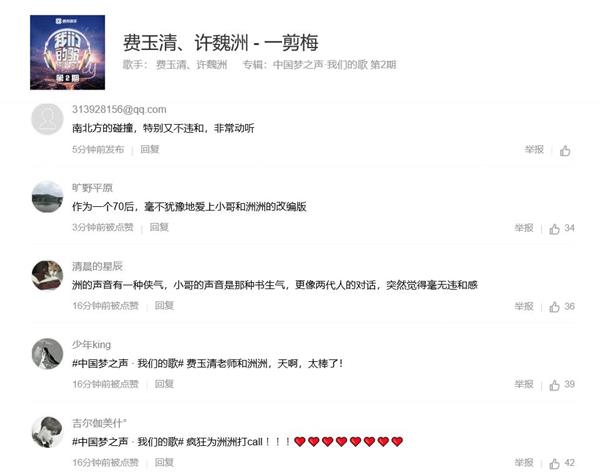Image resolution: width=600 pixels, height=475 pixels.
Task: Reply to the comment by 313928156@qq.com
Action: pos(150,149)
